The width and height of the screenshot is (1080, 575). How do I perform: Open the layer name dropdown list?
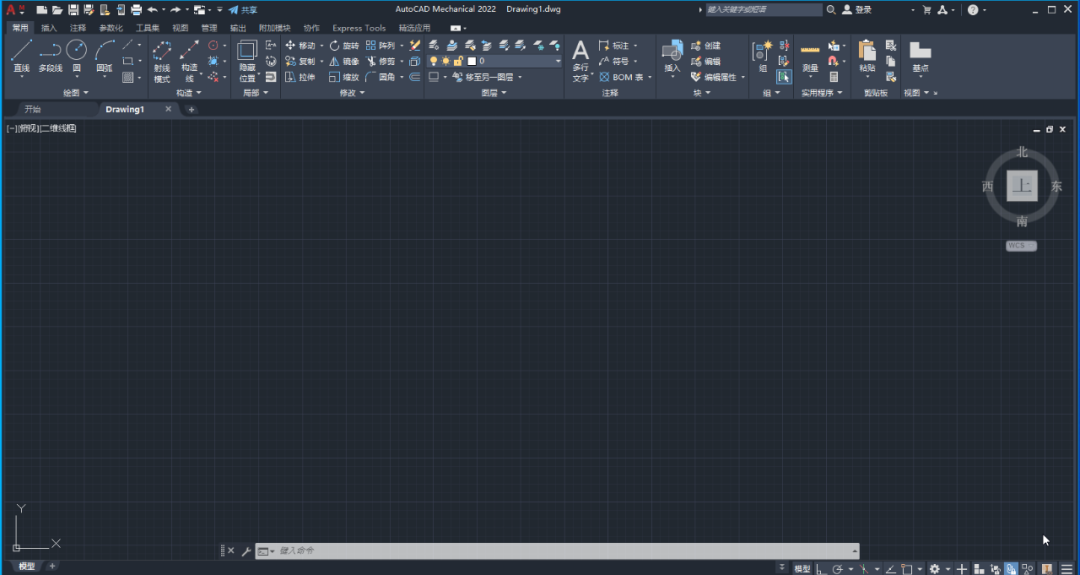(x=557, y=61)
